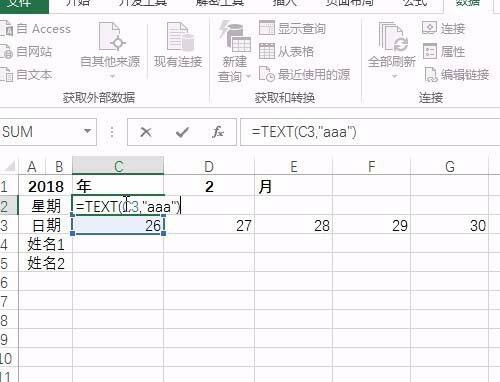500x382 pixels.
Task: Cancel the formula with the X button
Action: 146,132
